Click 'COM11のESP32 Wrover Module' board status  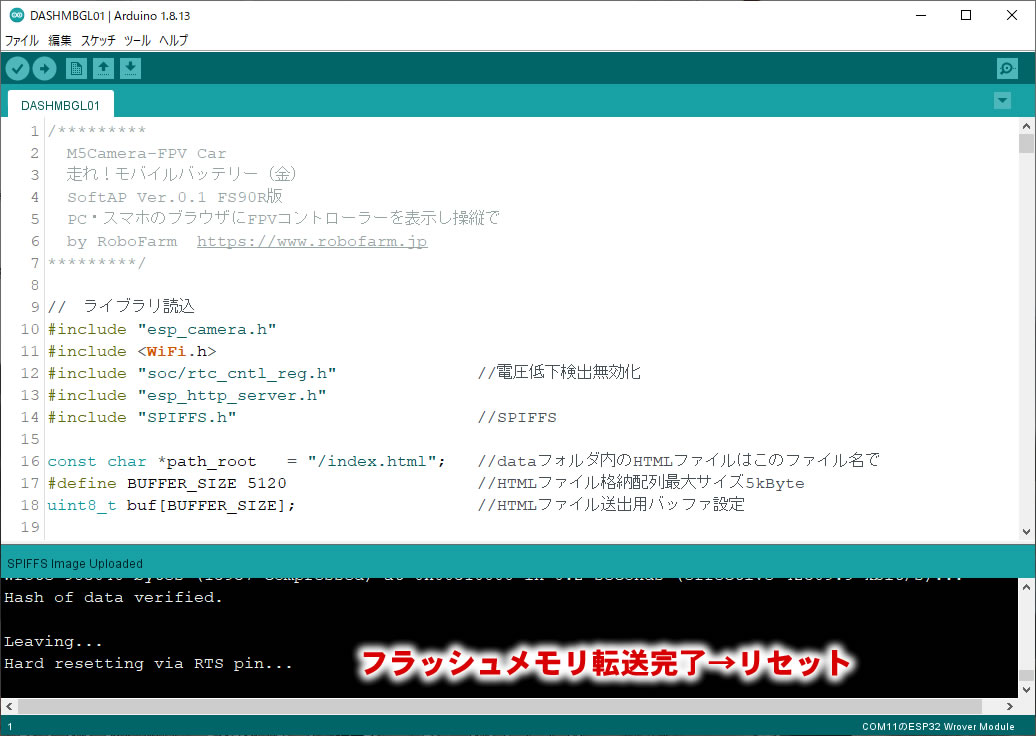click(938, 726)
